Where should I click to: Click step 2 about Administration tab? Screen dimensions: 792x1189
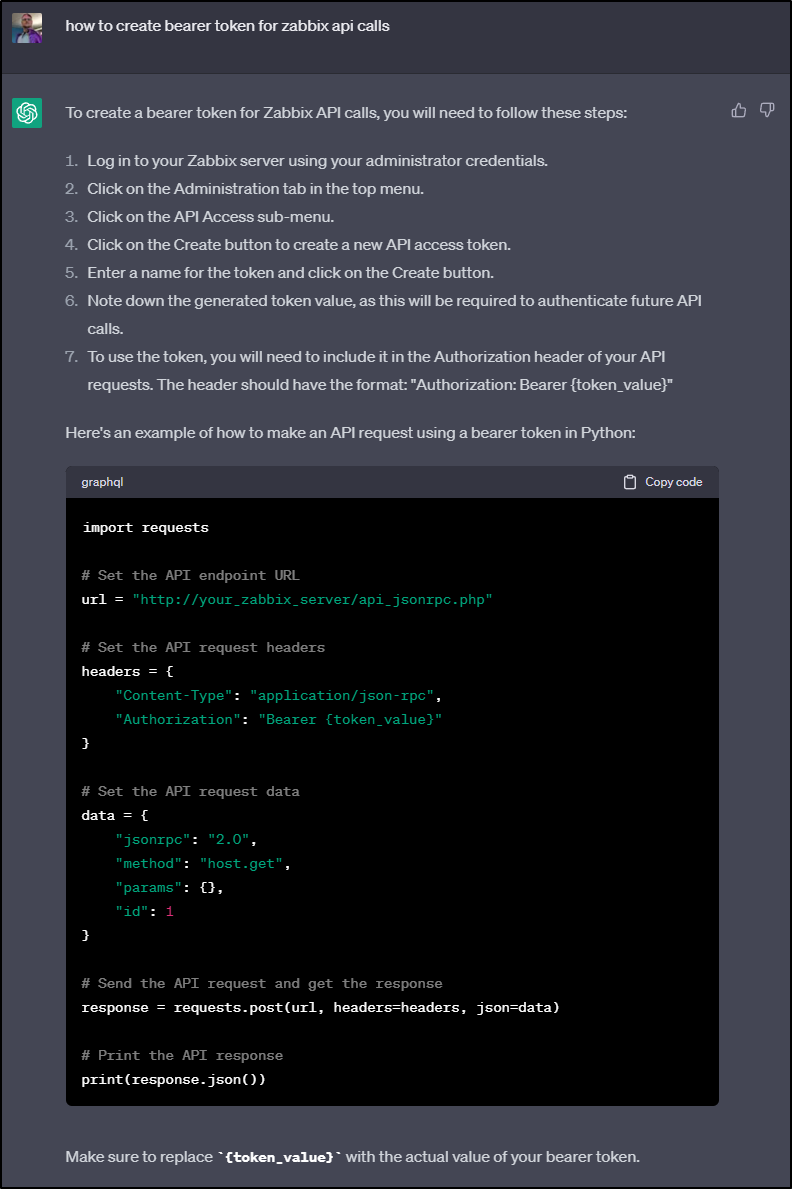click(x=255, y=189)
